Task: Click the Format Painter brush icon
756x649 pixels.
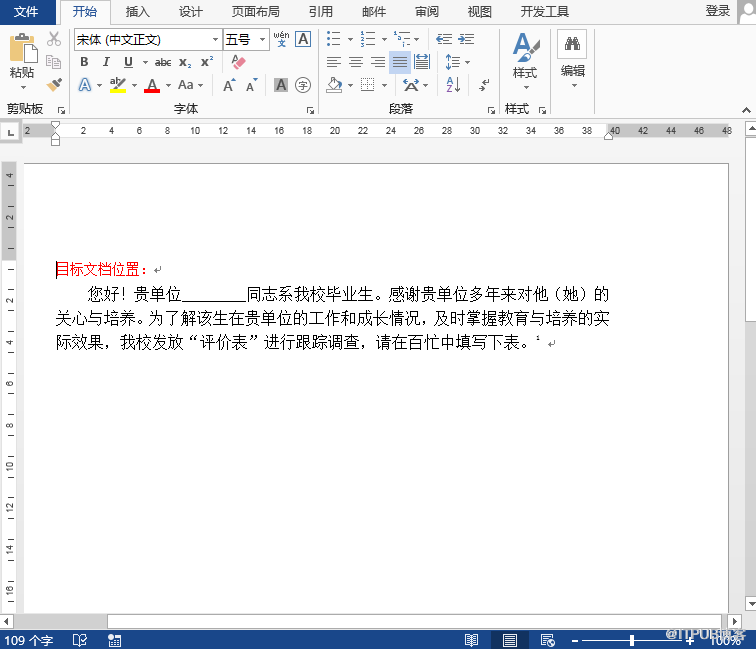Action: [54, 85]
